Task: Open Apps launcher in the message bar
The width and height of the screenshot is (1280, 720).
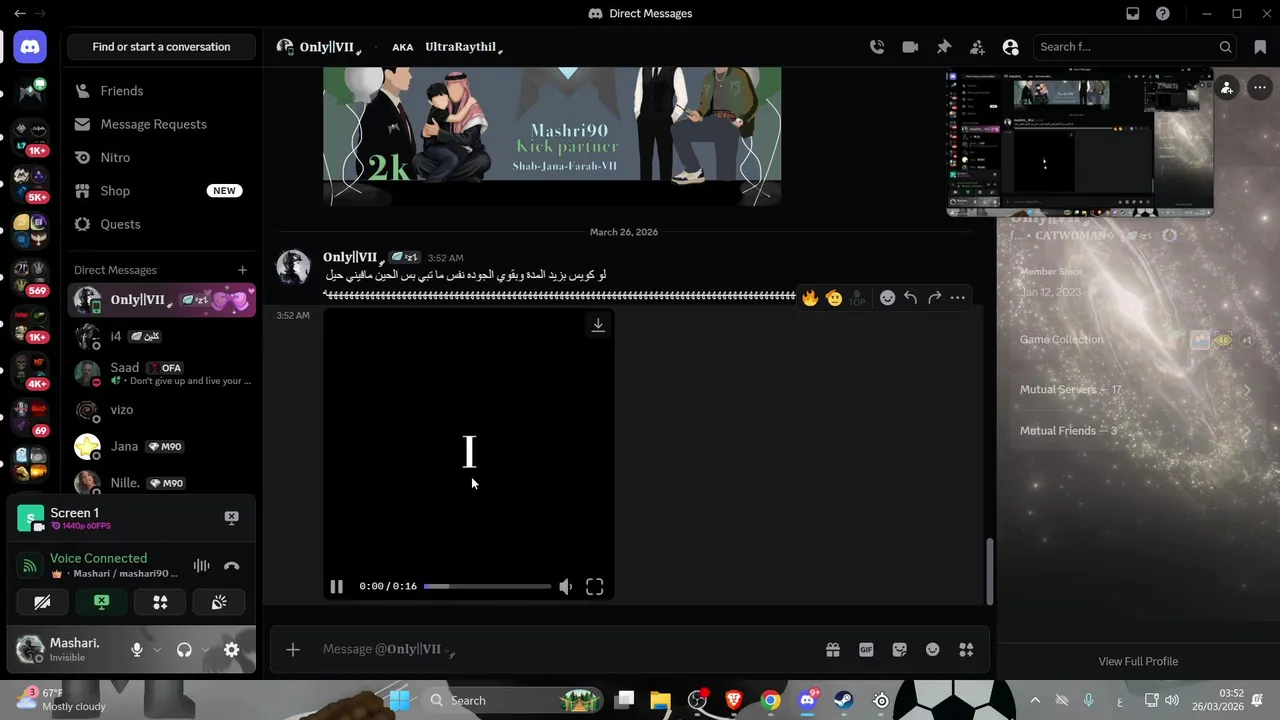Action: point(966,650)
